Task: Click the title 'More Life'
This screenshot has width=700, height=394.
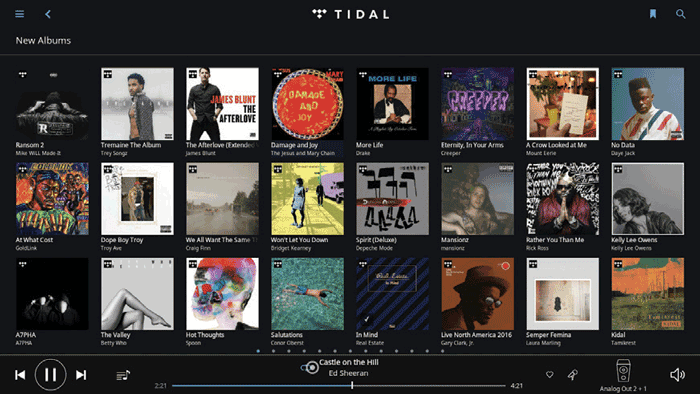Action: 369,145
